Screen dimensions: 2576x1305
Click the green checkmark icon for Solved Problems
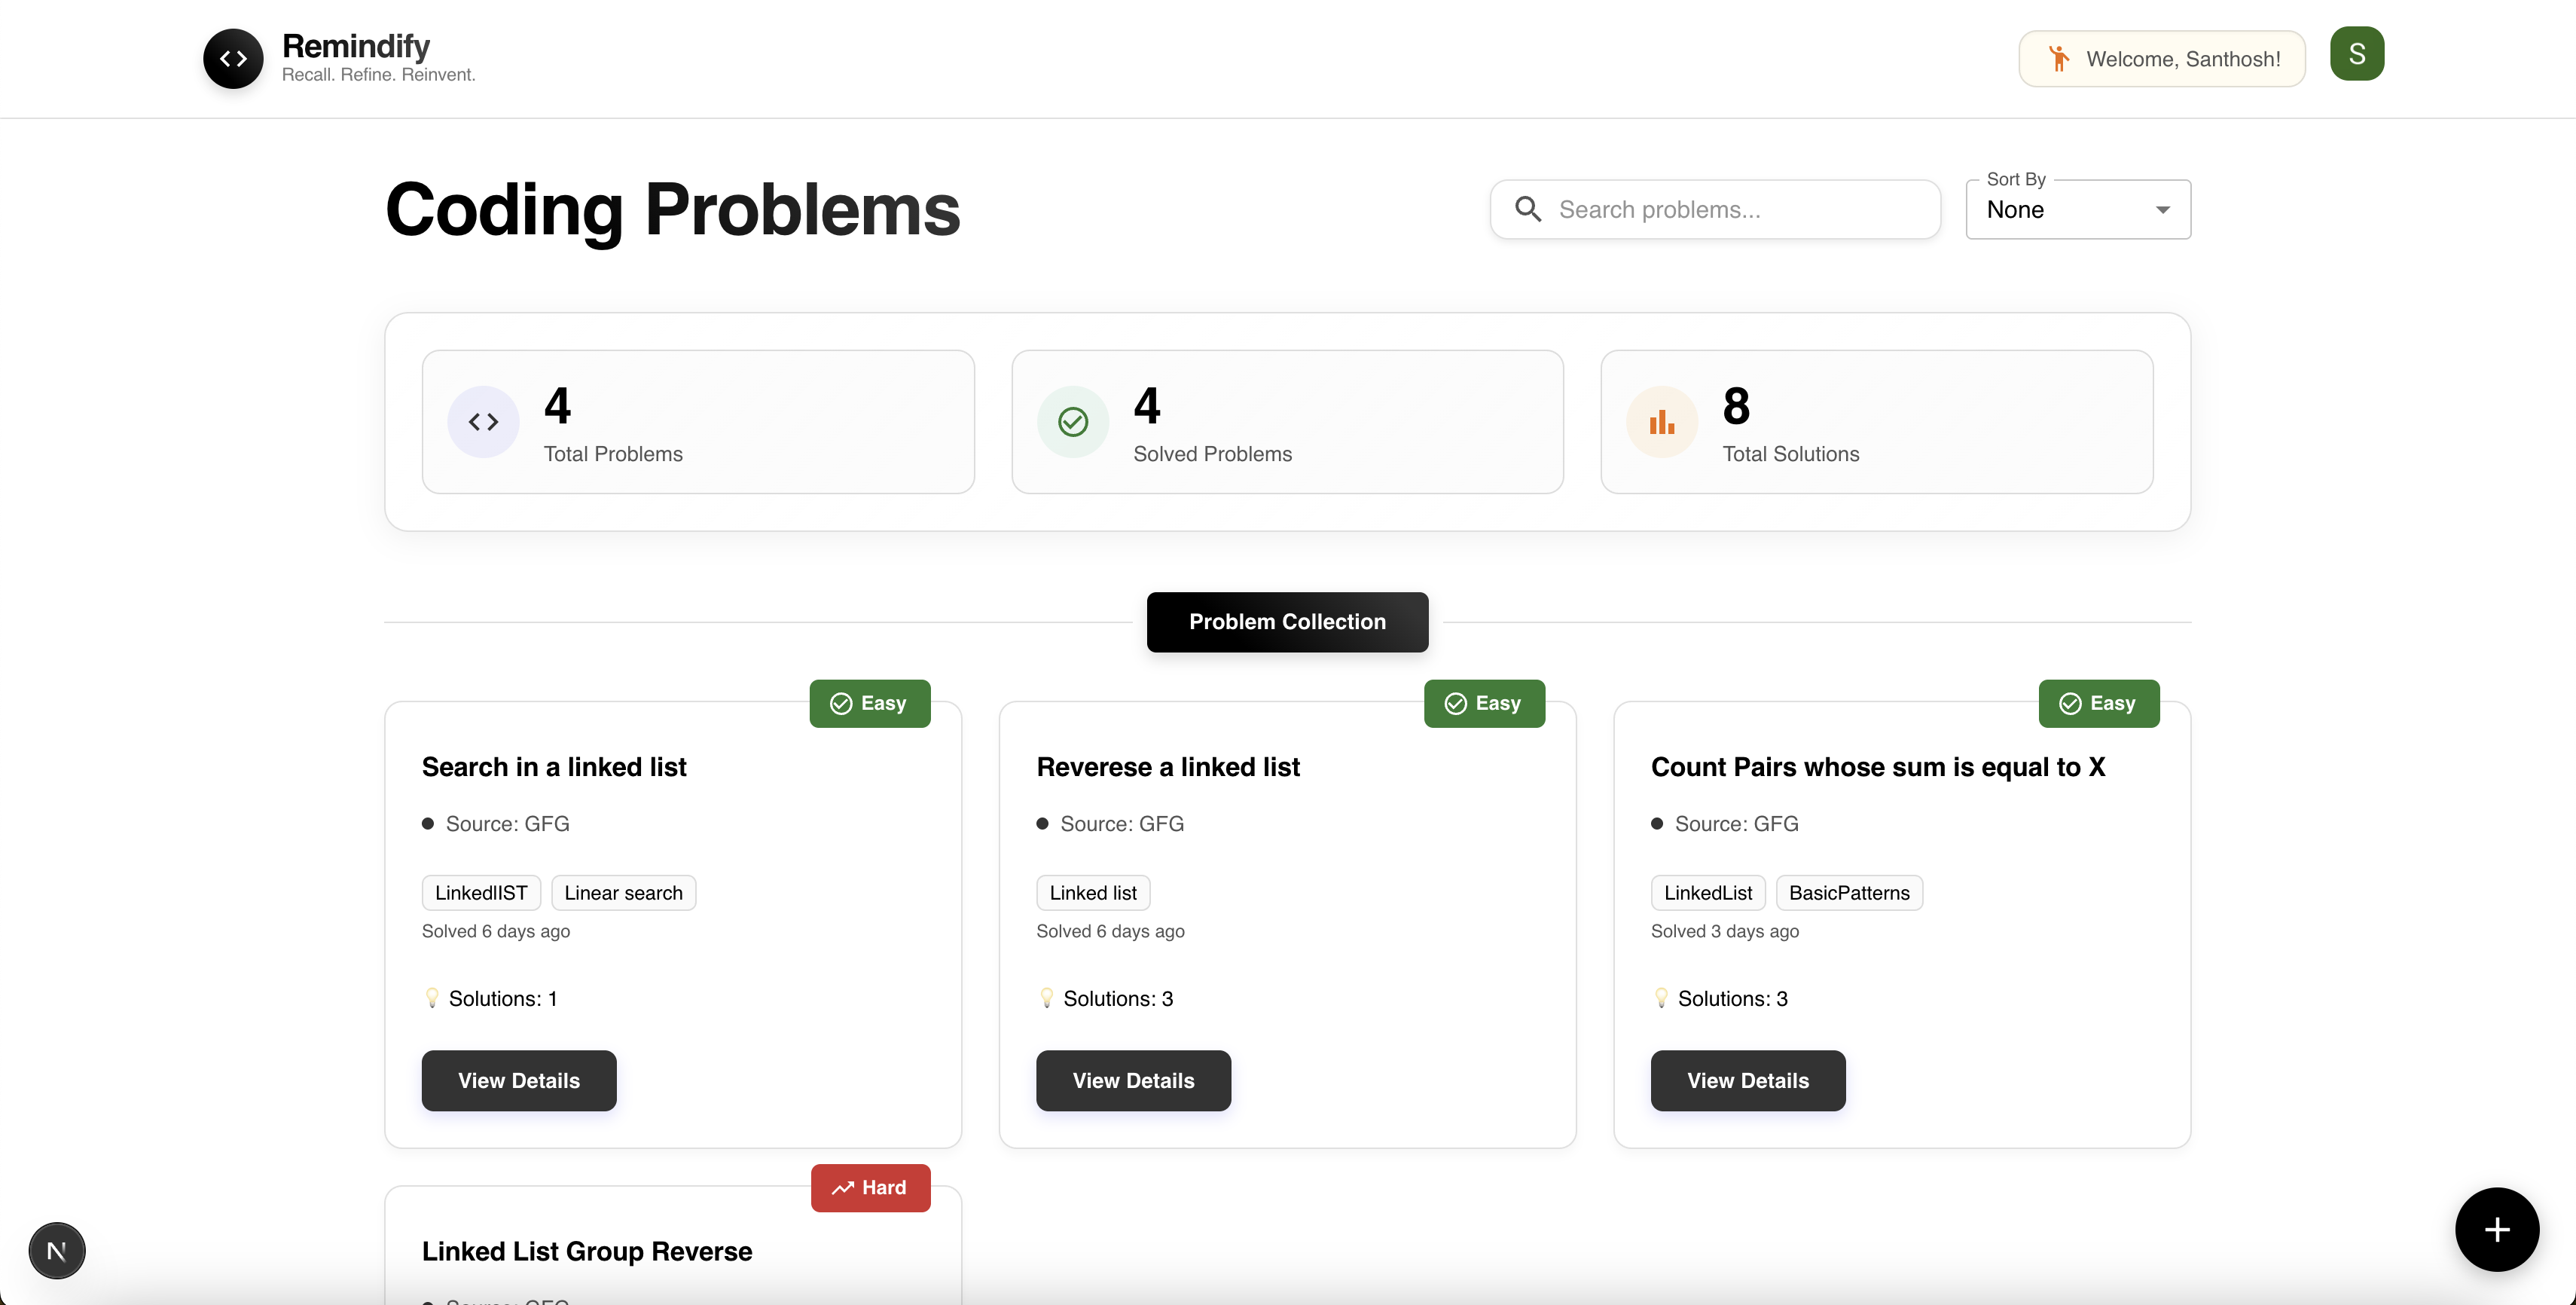(x=1072, y=422)
